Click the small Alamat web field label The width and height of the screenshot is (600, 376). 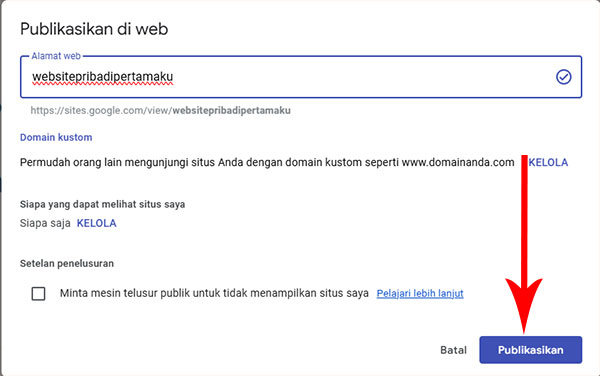56,56
